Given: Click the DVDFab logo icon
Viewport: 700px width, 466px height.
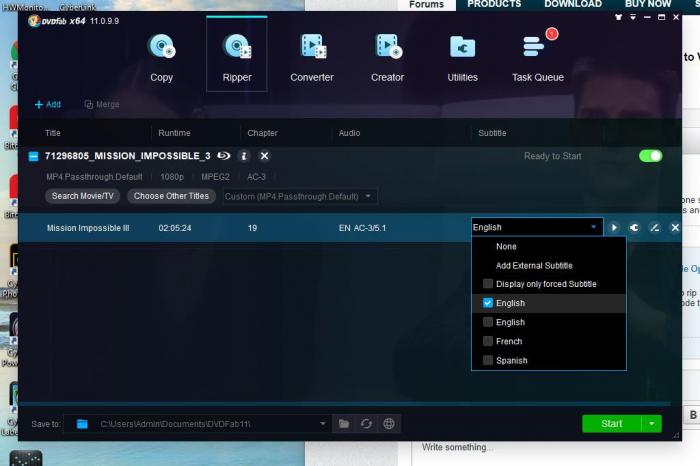Looking at the screenshot, I should [33, 21].
